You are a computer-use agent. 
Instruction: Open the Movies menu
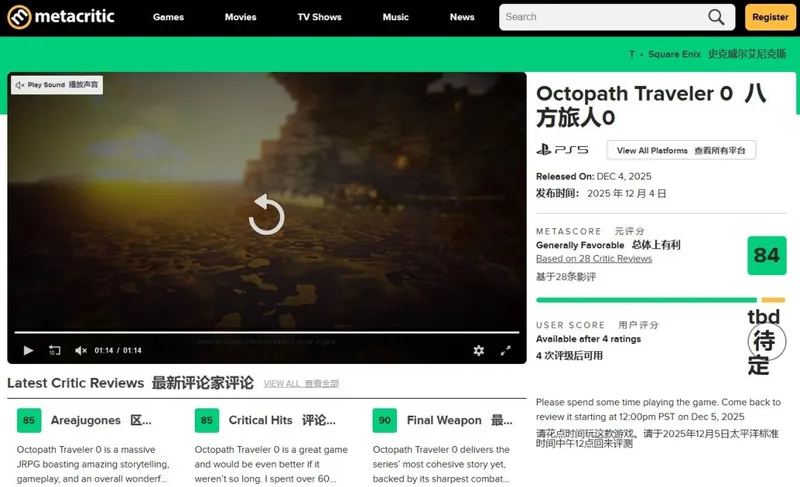(x=240, y=17)
